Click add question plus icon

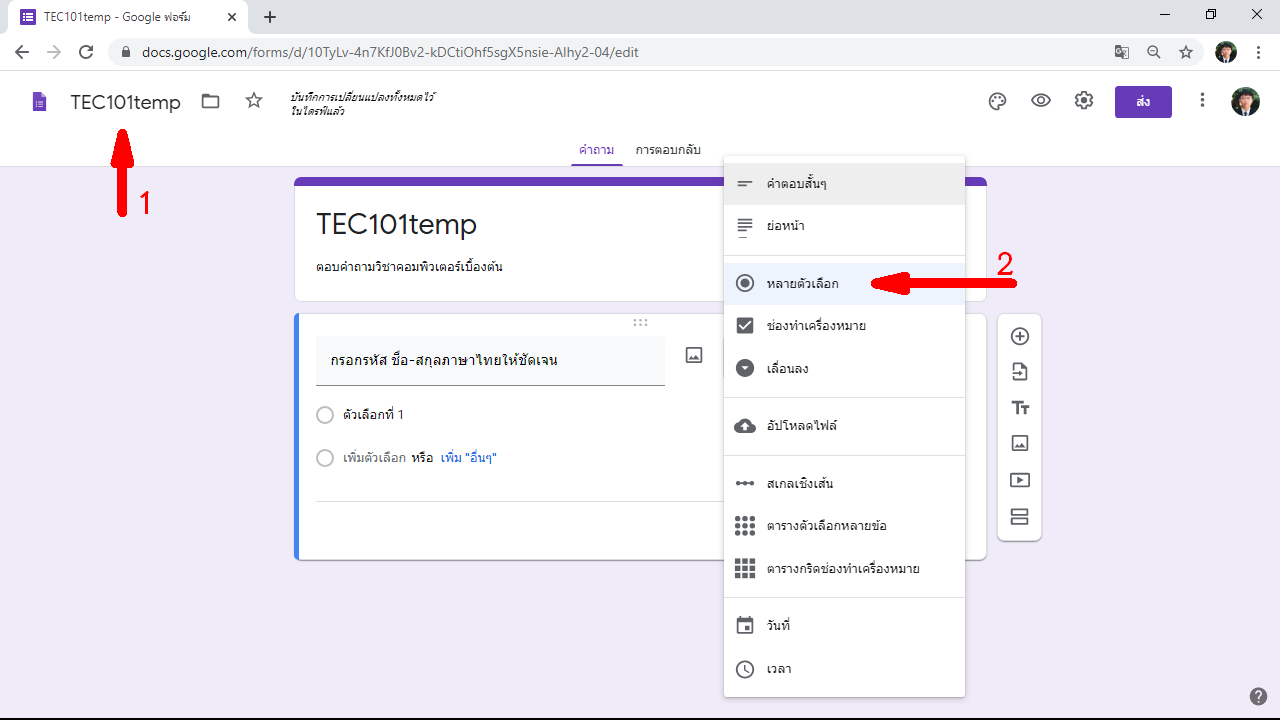[x=1020, y=336]
